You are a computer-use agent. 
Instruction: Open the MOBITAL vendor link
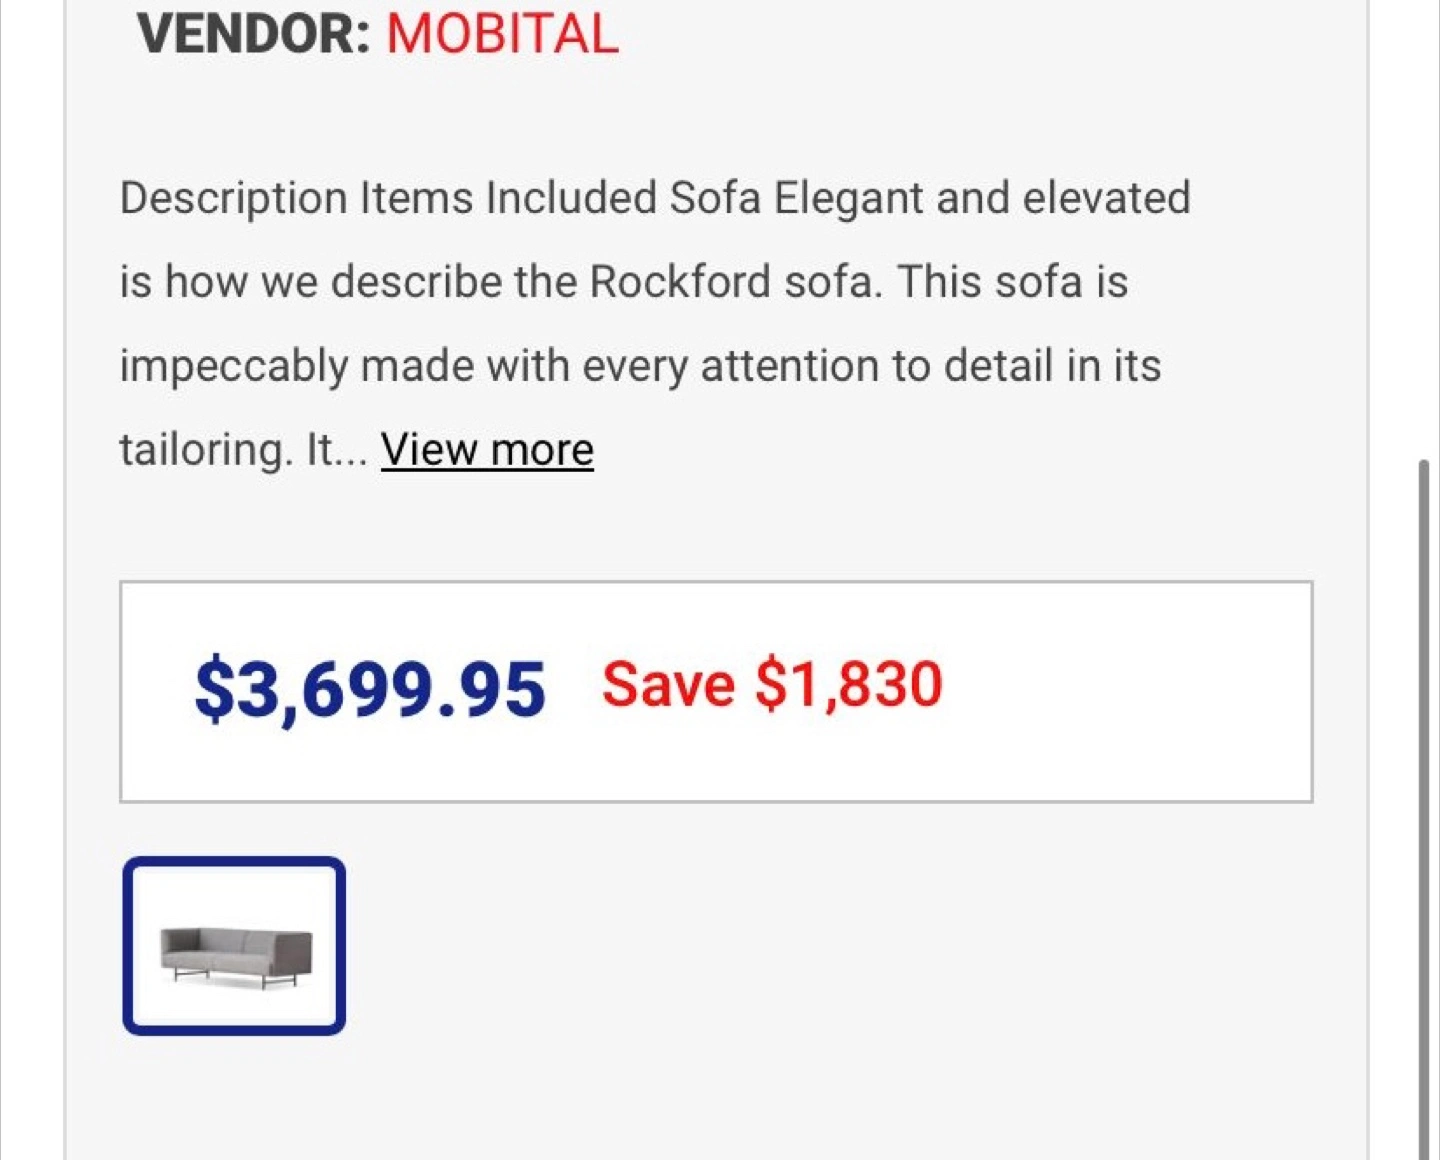point(502,34)
